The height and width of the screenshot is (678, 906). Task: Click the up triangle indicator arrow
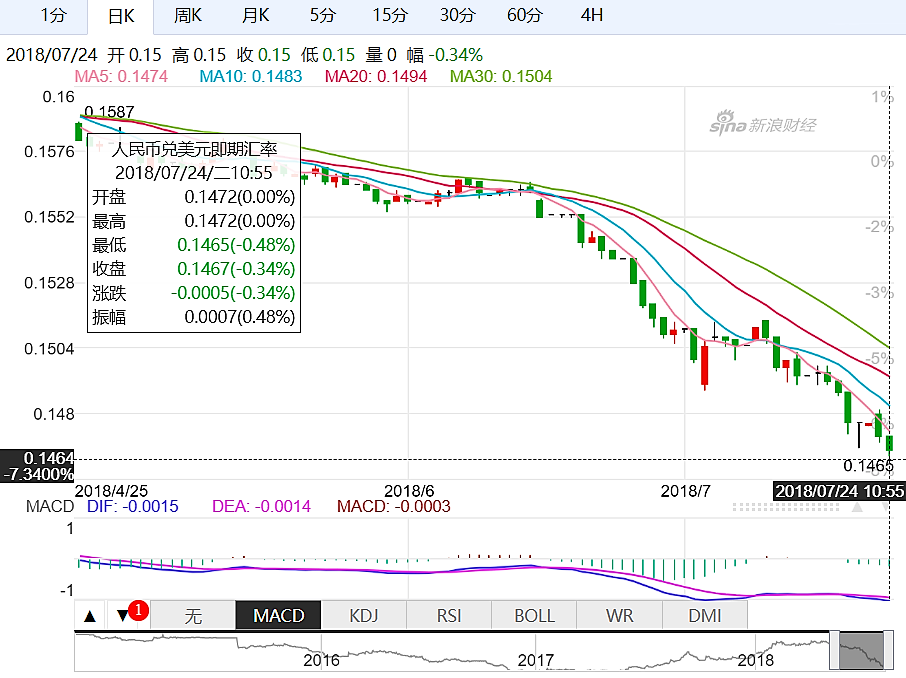tap(90, 616)
